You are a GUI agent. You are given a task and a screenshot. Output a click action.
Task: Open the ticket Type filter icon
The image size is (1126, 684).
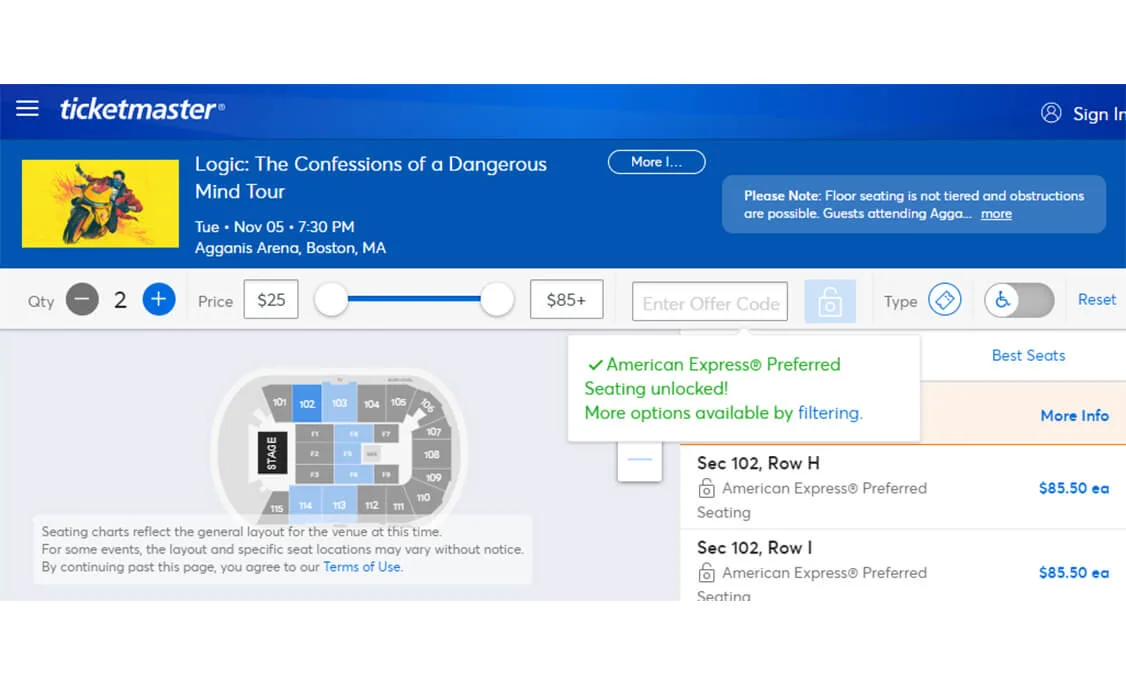pyautogui.click(x=944, y=300)
